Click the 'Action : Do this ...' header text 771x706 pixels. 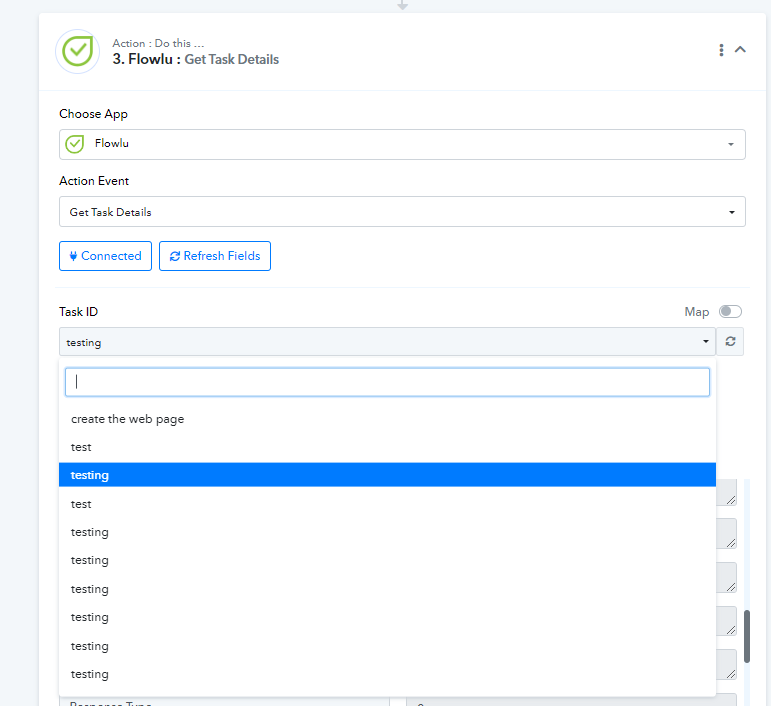pyautogui.click(x=158, y=43)
